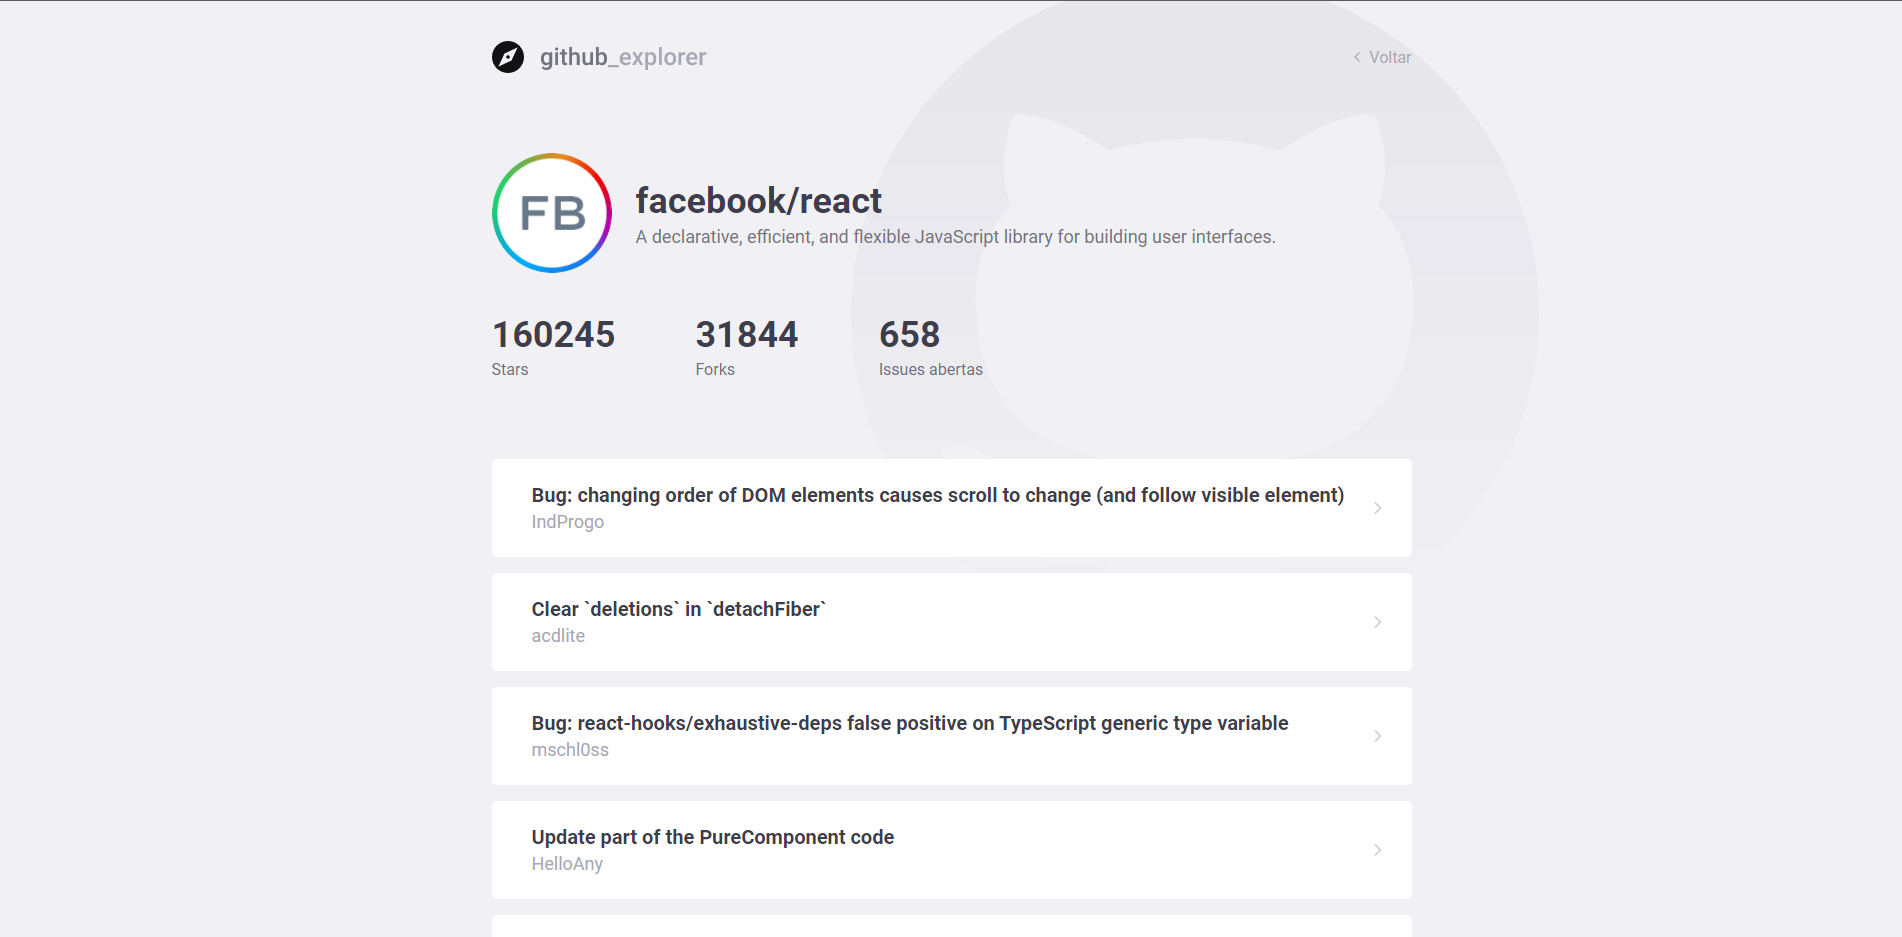Go back using the Voltar link
Image resolution: width=1902 pixels, height=937 pixels.
pyautogui.click(x=1389, y=57)
